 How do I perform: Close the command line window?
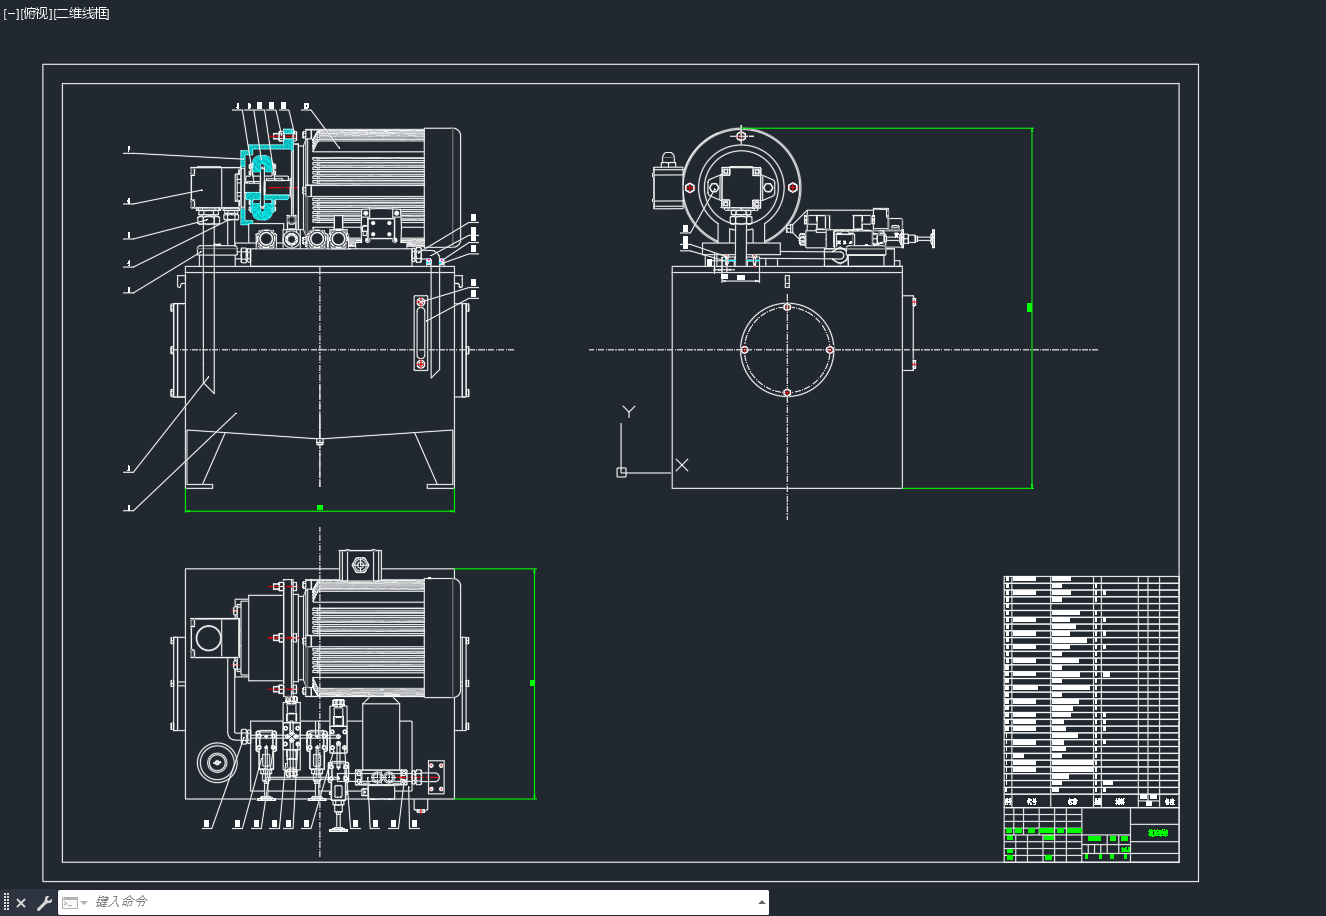click(x=21, y=903)
